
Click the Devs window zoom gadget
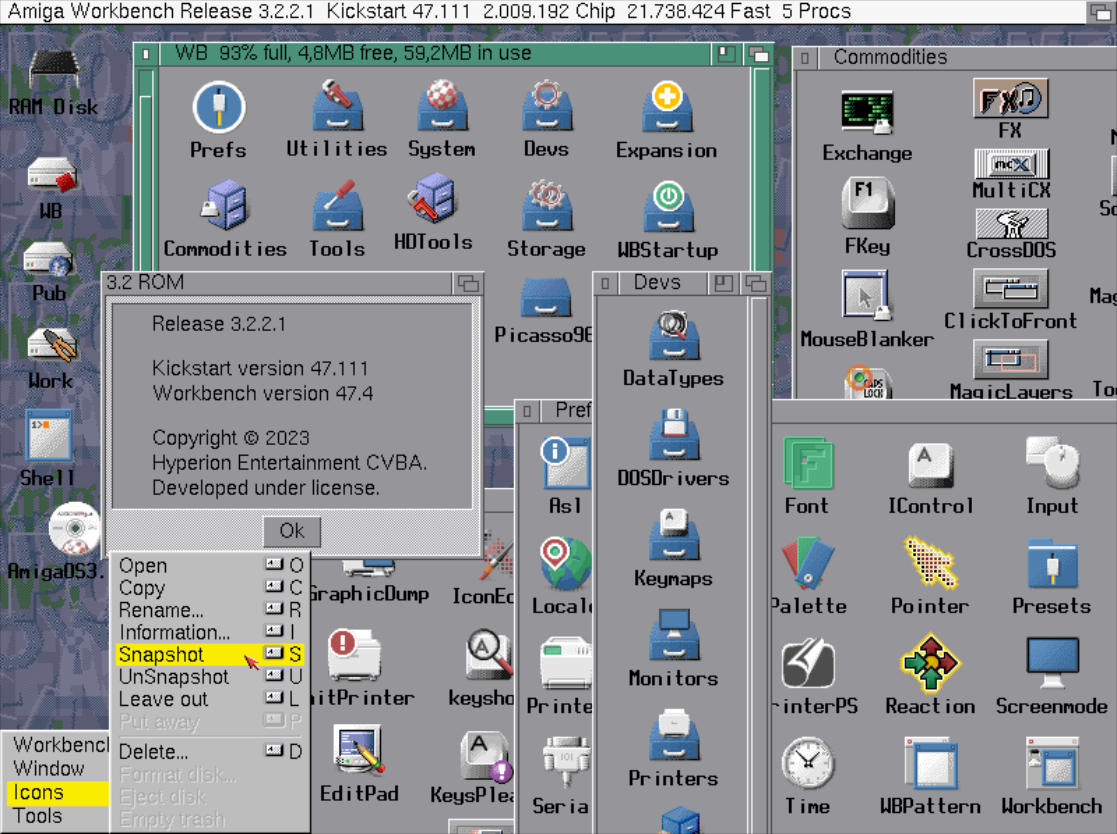[x=723, y=284]
